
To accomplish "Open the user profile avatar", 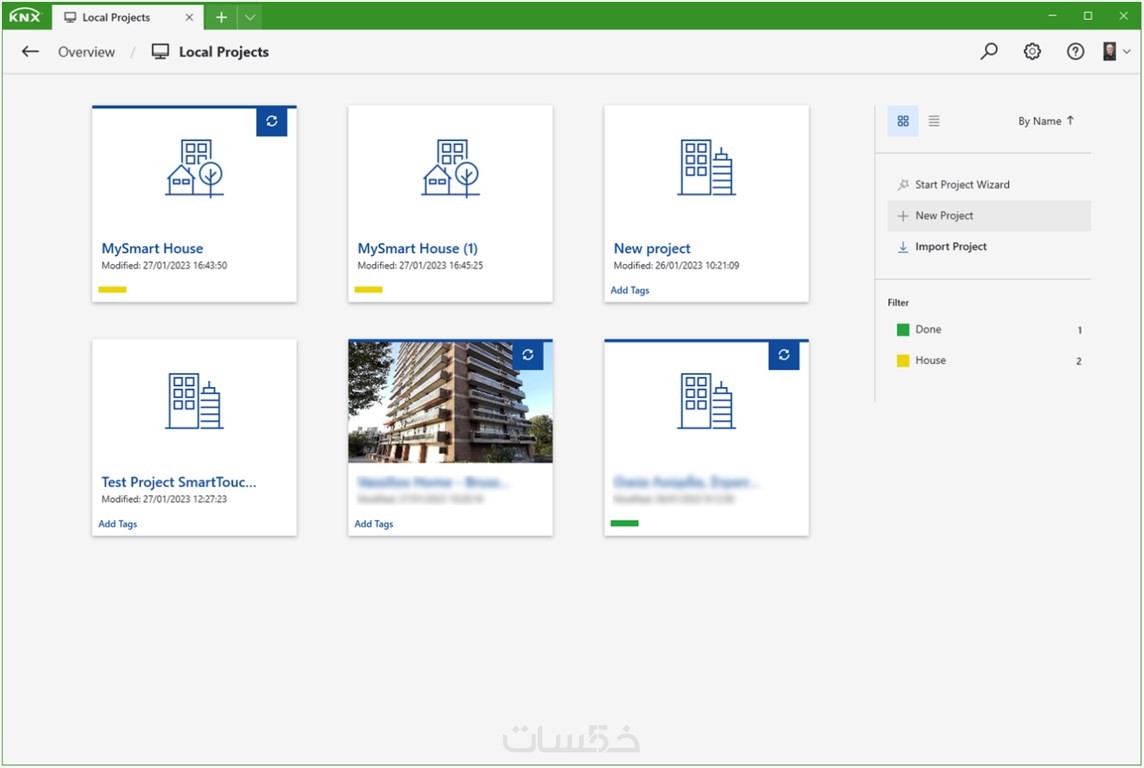I will 1110,52.
